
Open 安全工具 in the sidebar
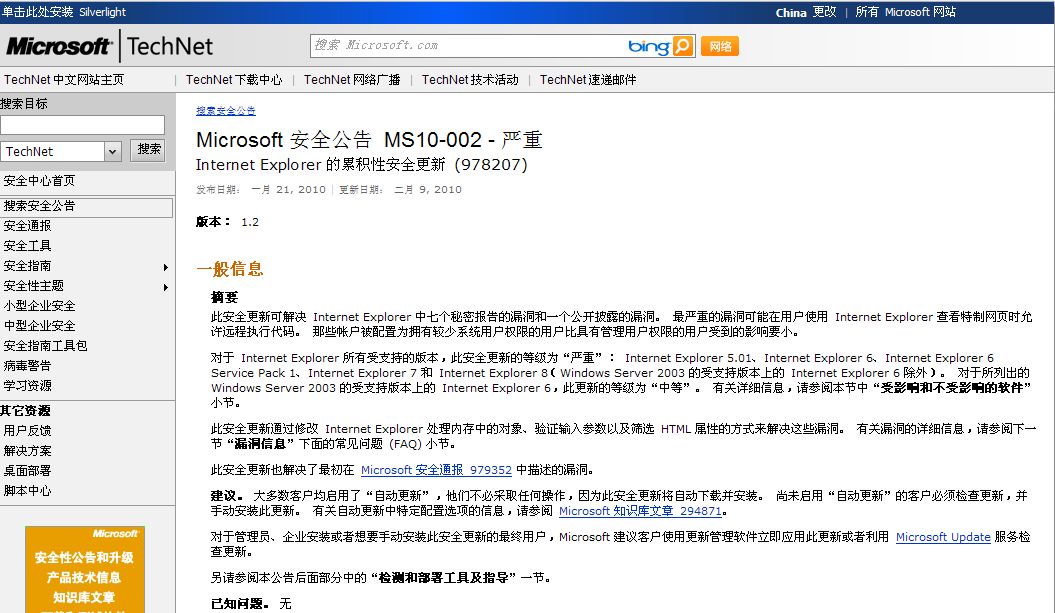click(x=27, y=246)
